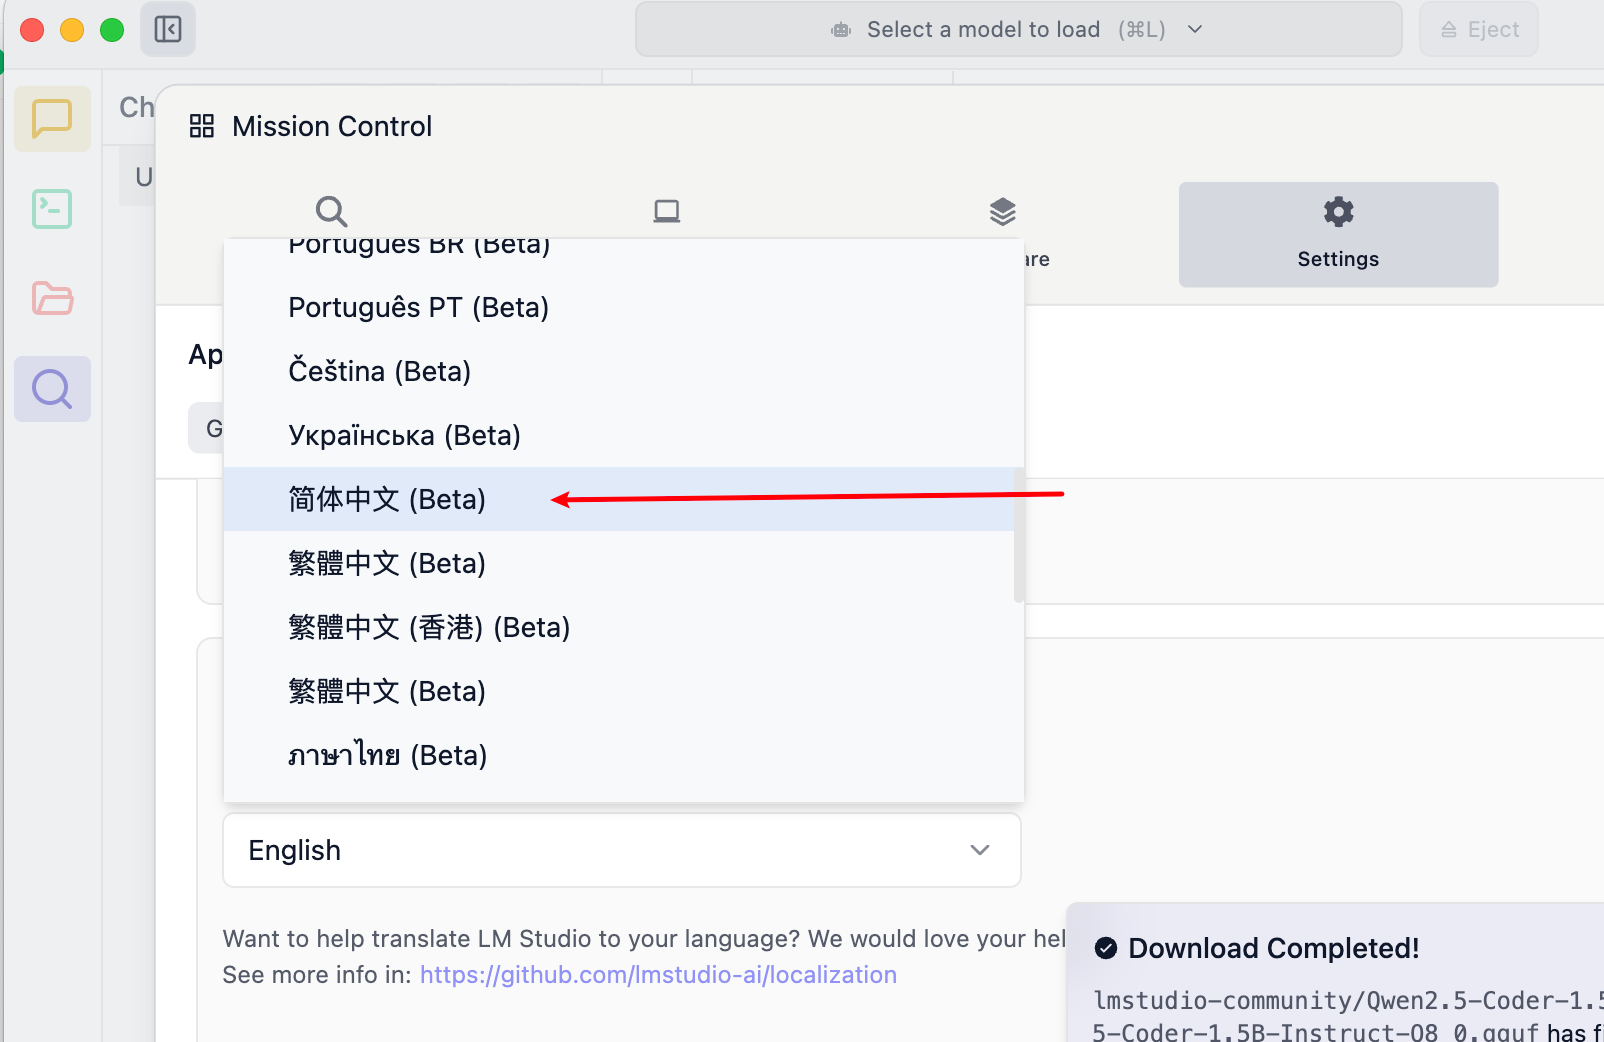
Task: Open the Developer terminal sidebar icon
Action: [x=52, y=209]
